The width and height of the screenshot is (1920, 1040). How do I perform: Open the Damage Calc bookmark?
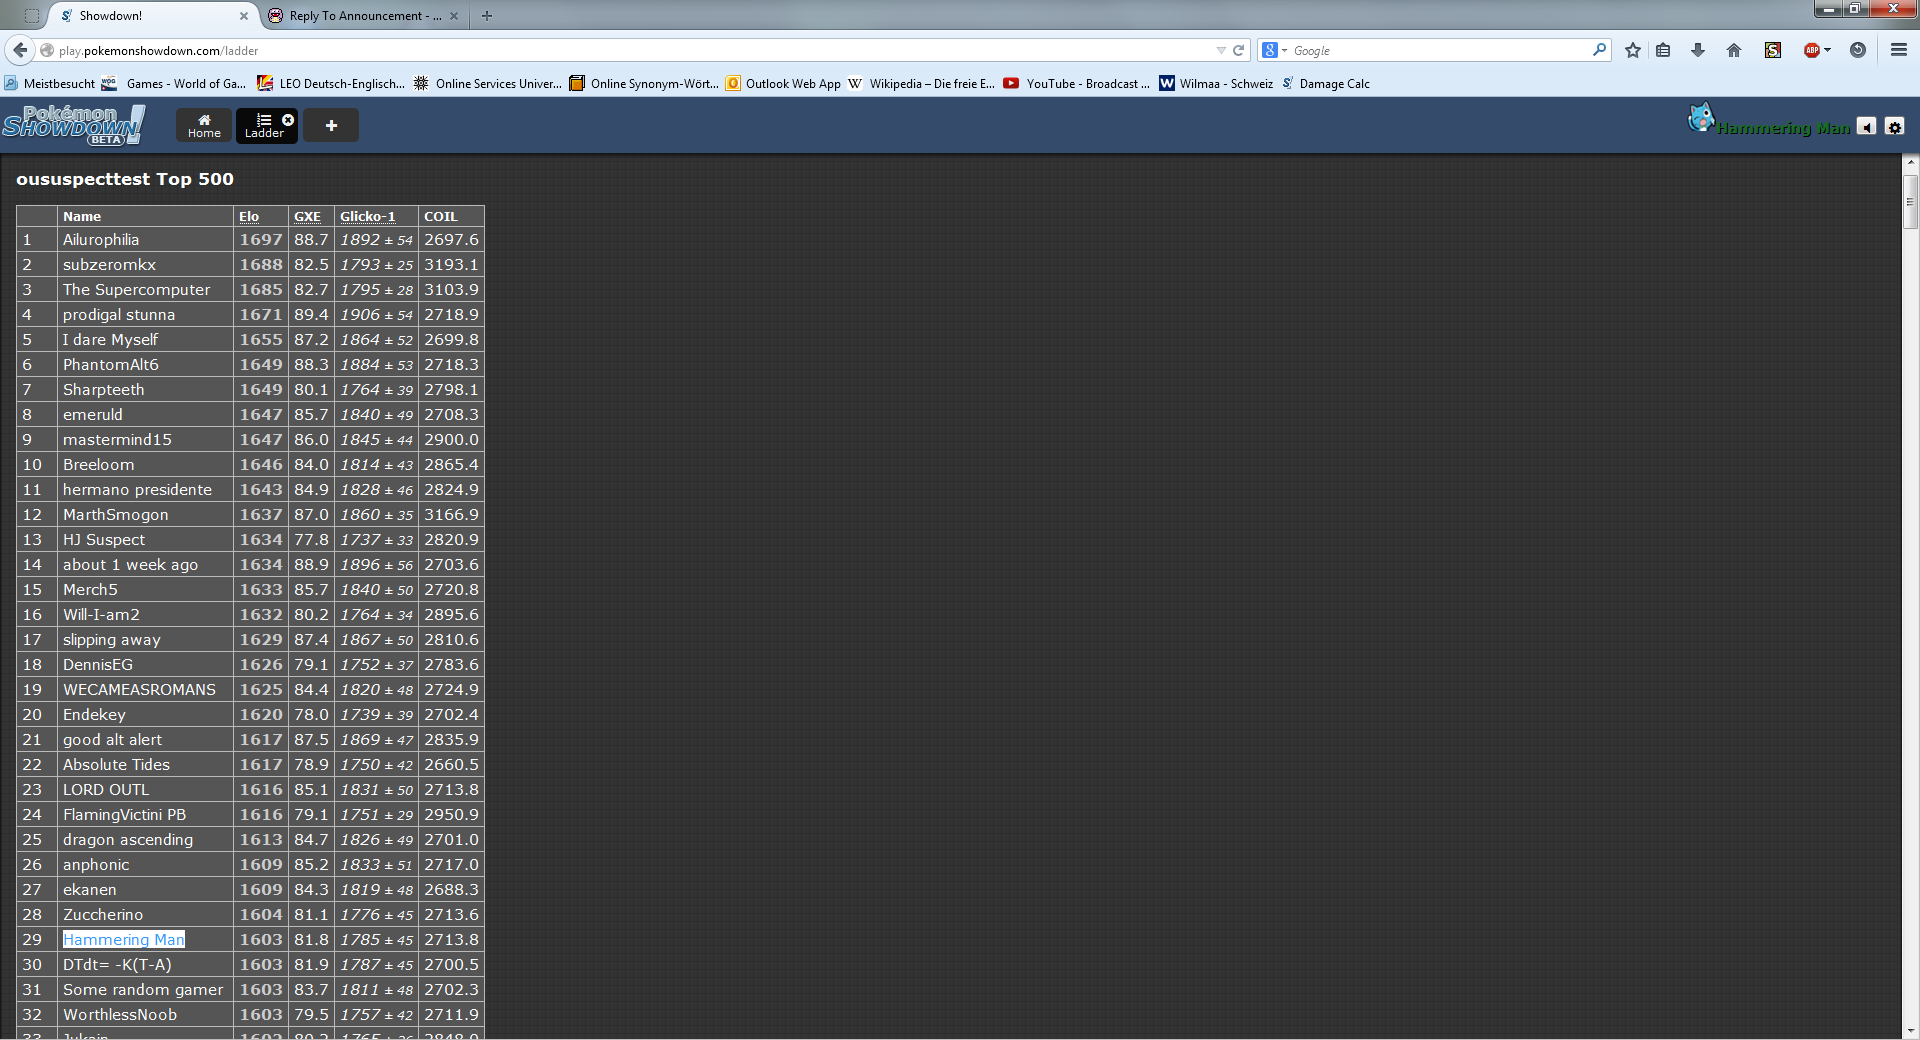click(x=1326, y=84)
